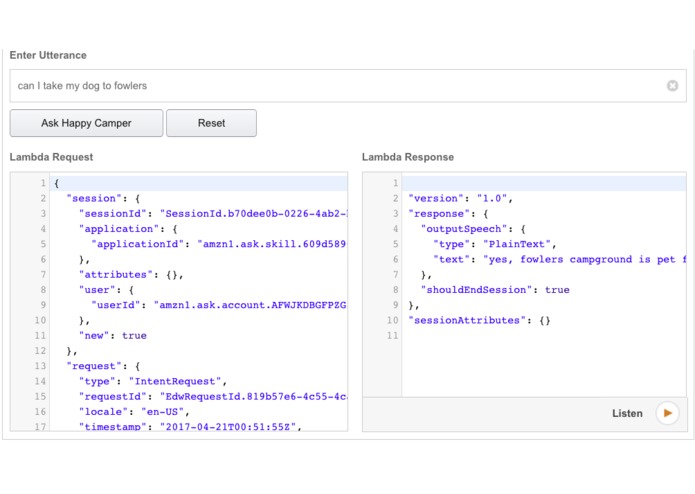695x494 pixels.
Task: Click the "user": { line in request
Action: [x=106, y=290]
